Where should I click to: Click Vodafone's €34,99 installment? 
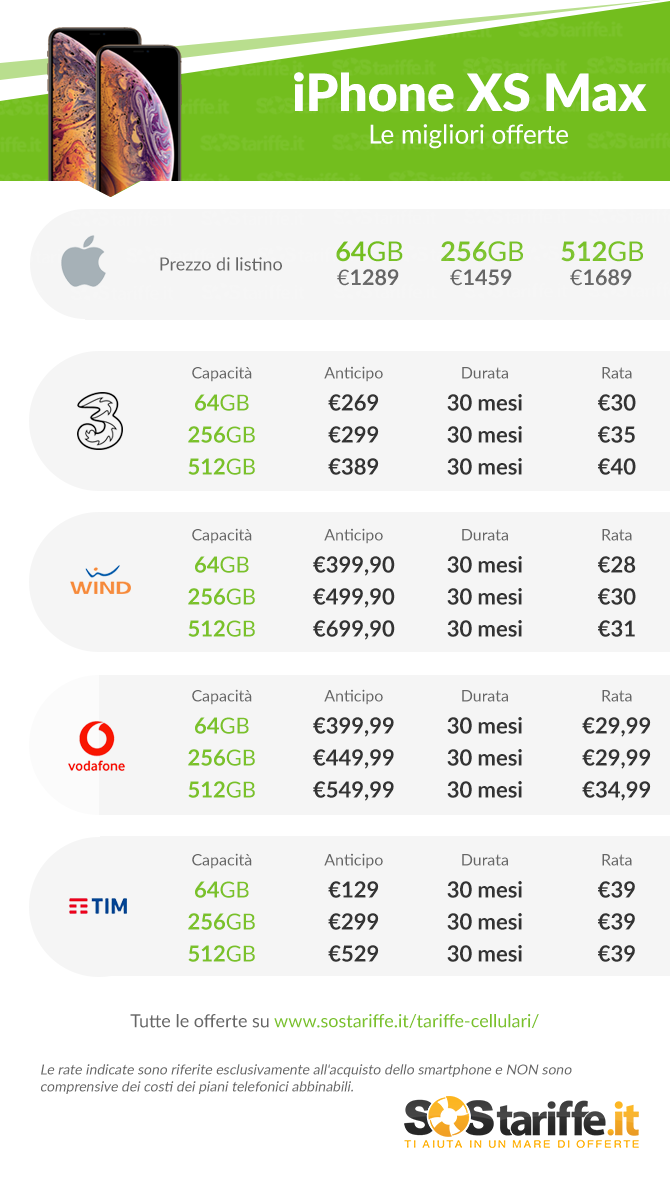point(616,789)
